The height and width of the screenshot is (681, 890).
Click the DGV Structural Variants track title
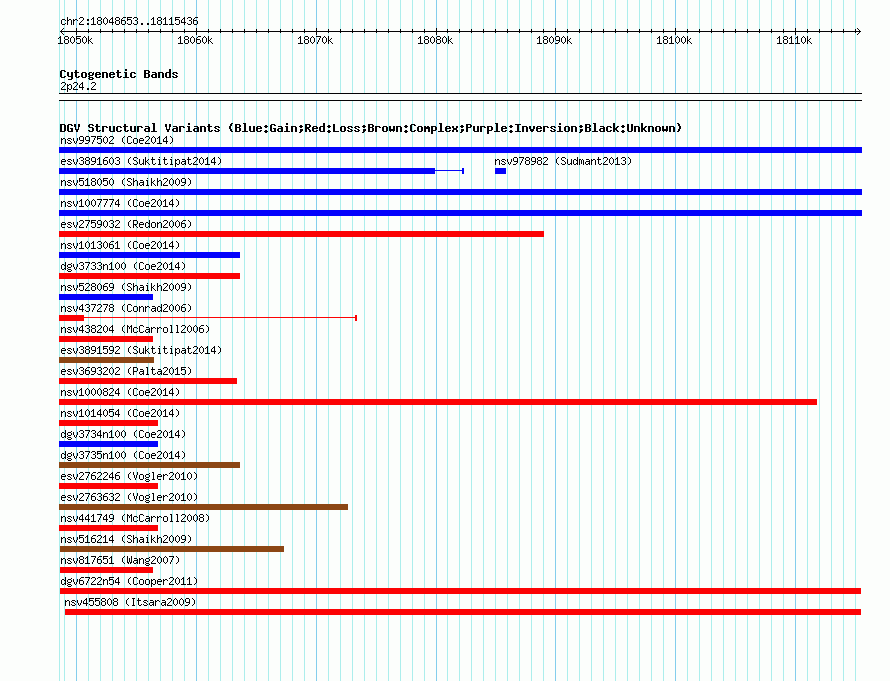[x=371, y=128]
